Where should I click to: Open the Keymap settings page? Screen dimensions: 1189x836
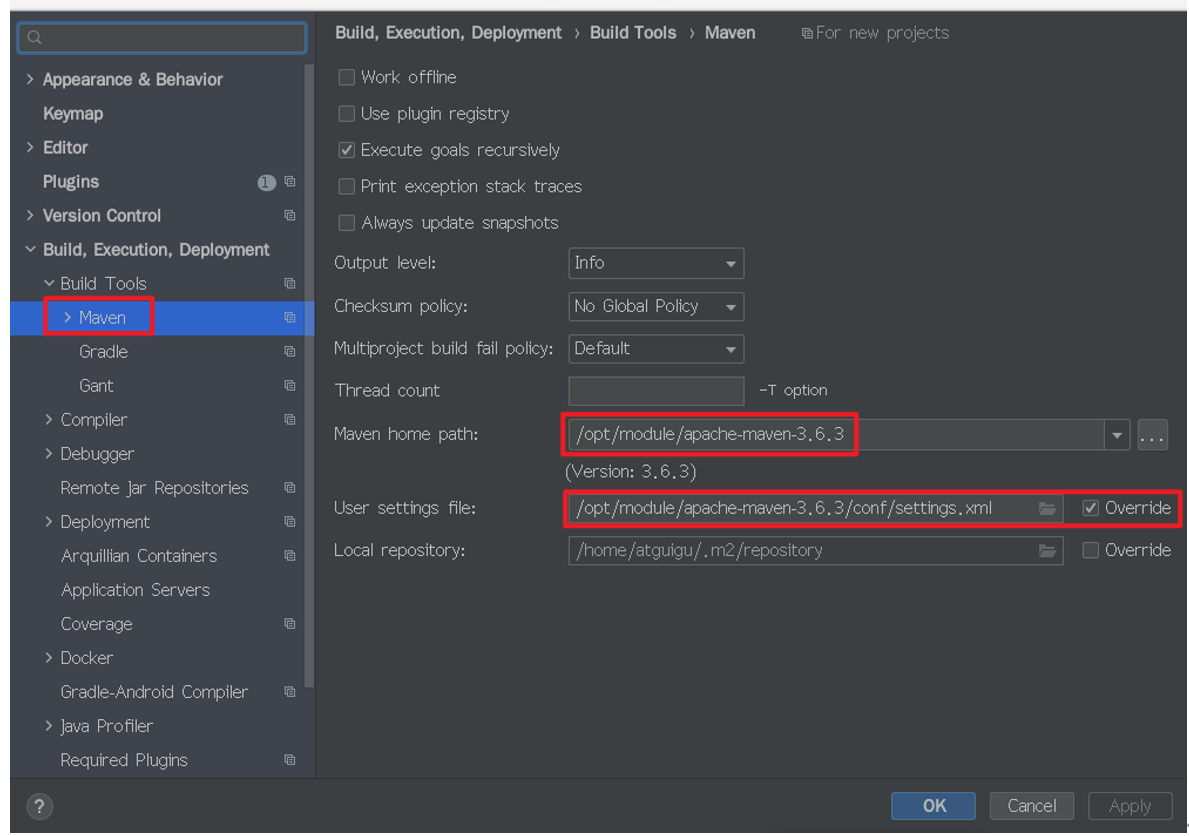pos(73,114)
